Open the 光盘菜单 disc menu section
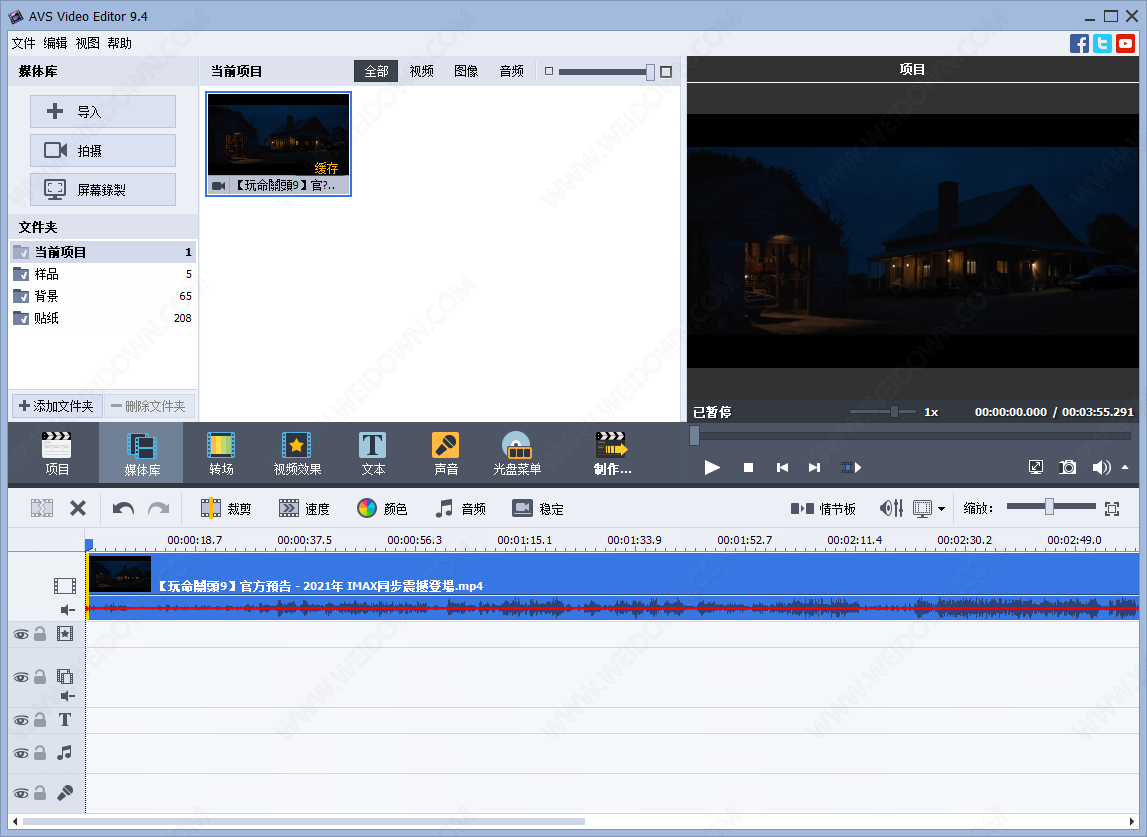 point(516,453)
